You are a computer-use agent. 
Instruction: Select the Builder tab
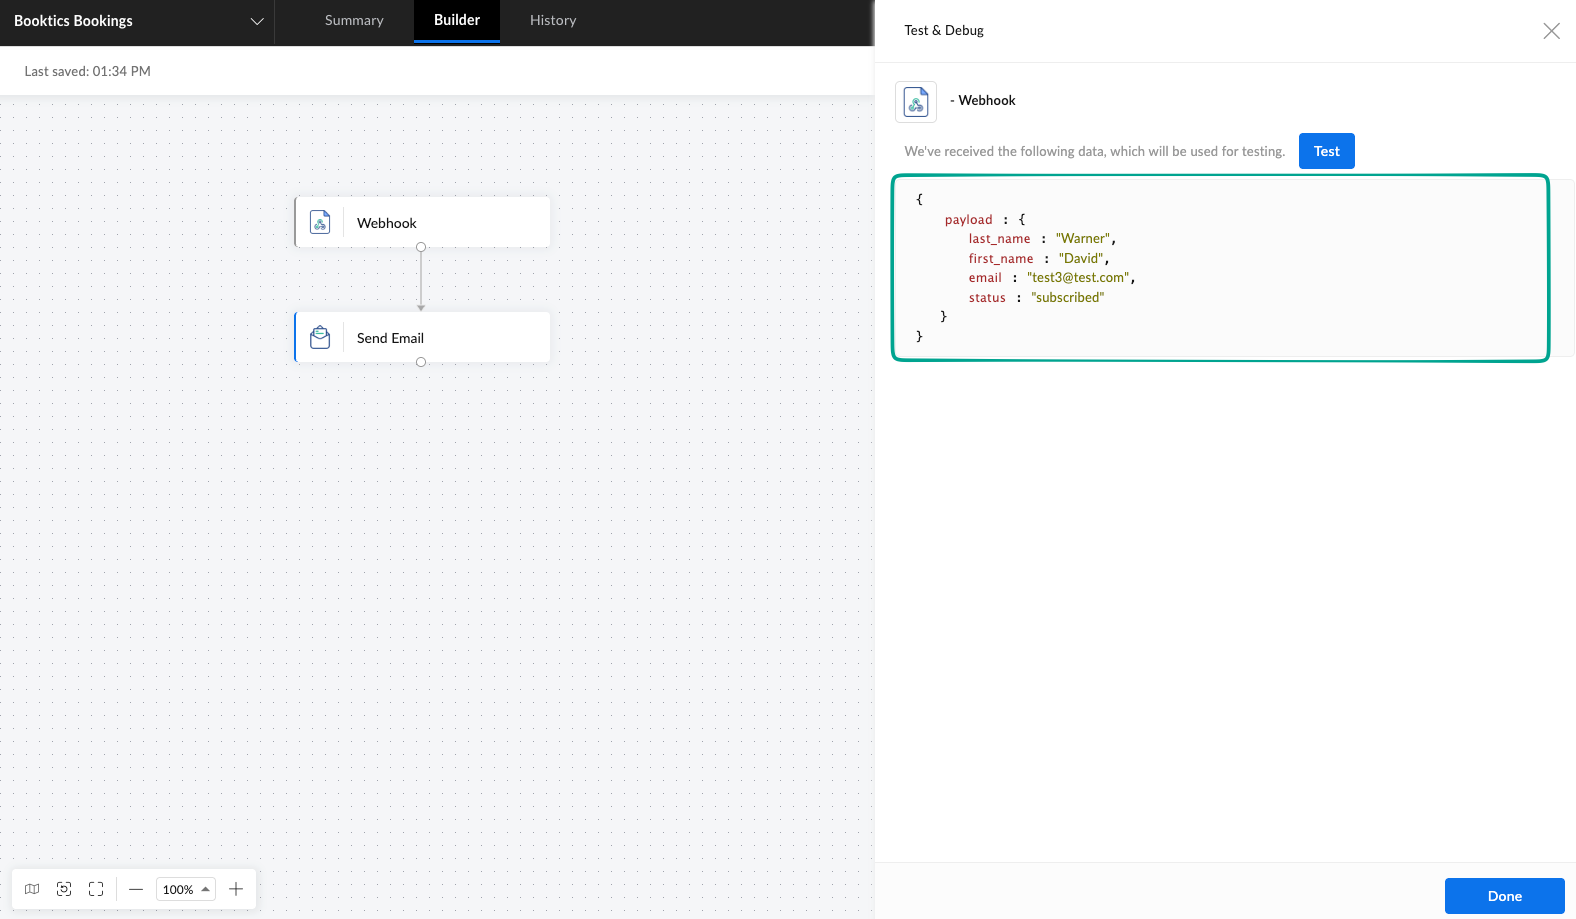(x=457, y=21)
